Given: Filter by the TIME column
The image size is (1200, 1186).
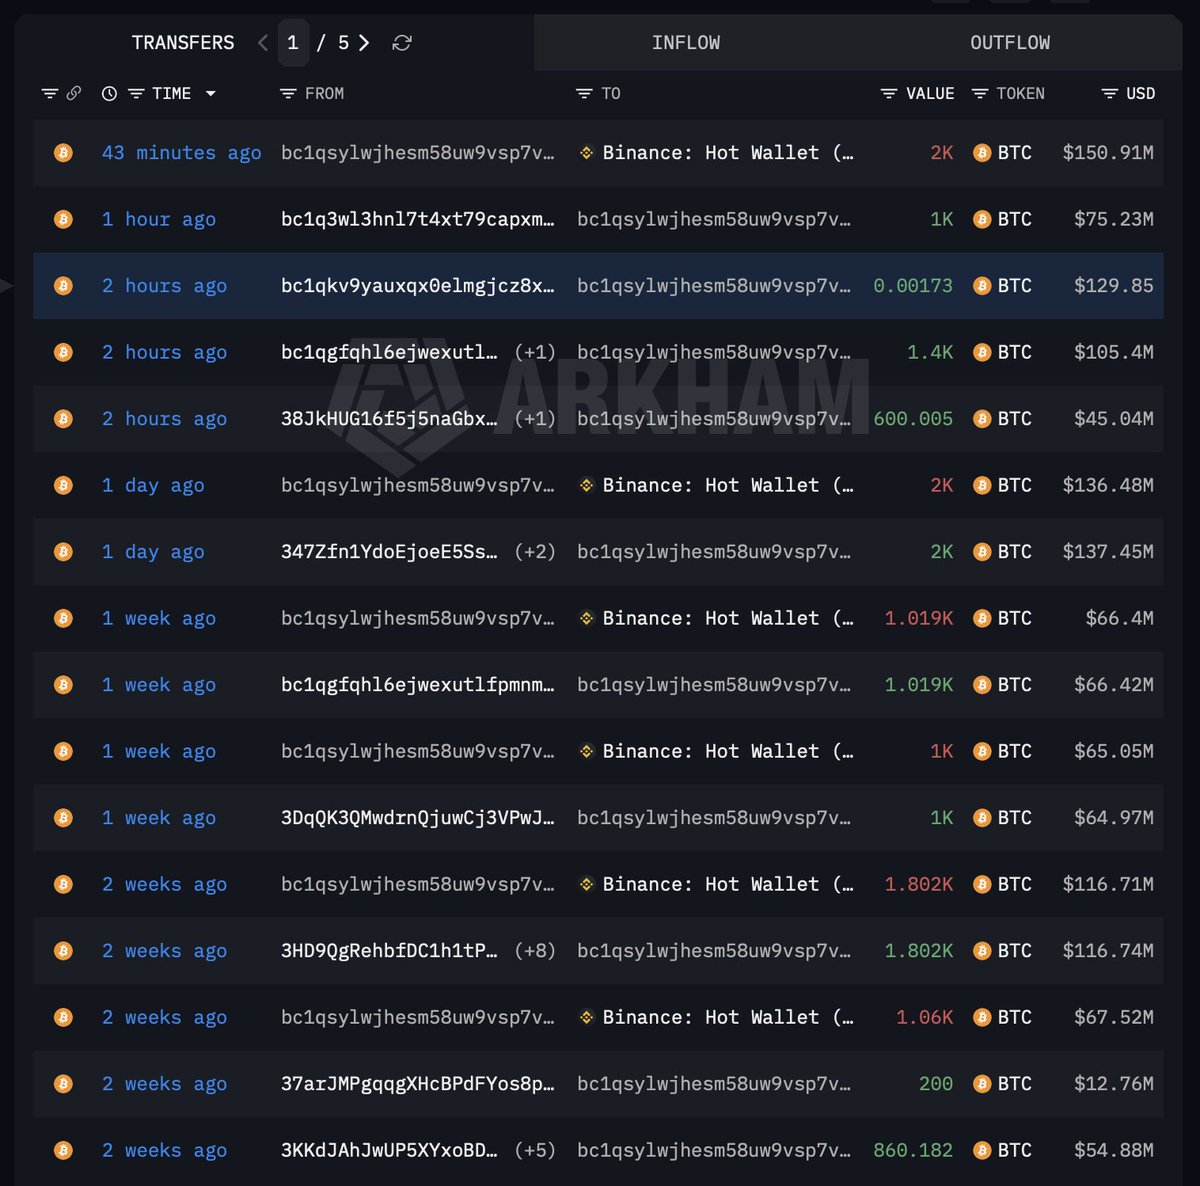Looking at the screenshot, I should 137,93.
